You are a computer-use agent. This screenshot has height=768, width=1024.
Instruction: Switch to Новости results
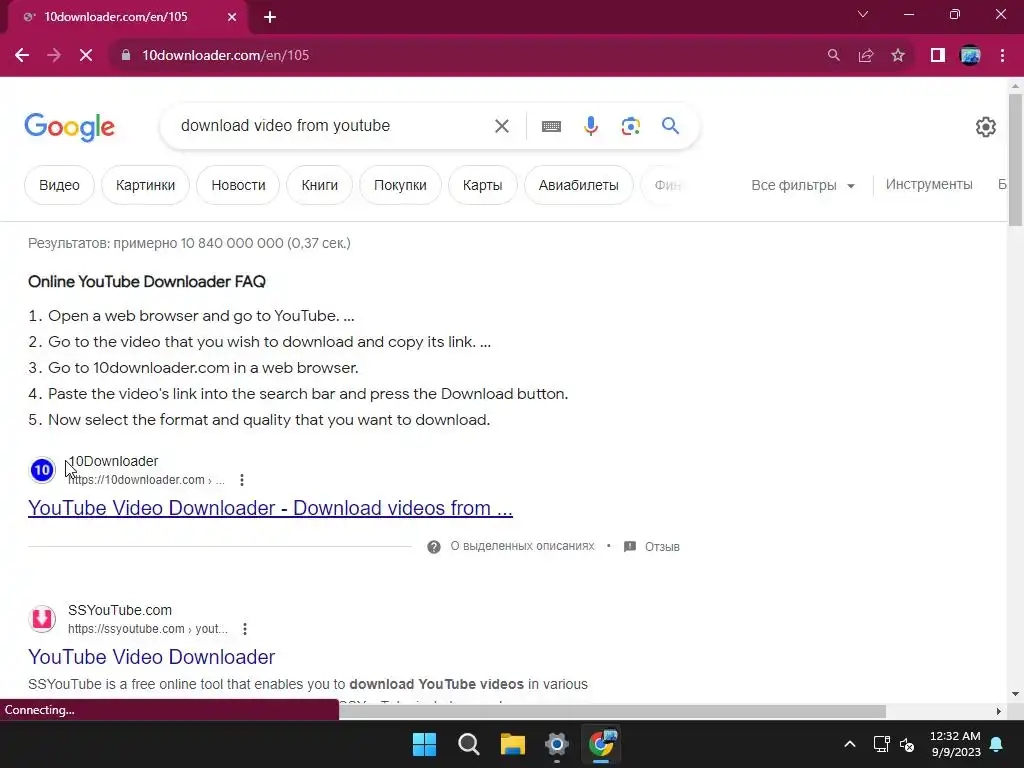coord(238,185)
